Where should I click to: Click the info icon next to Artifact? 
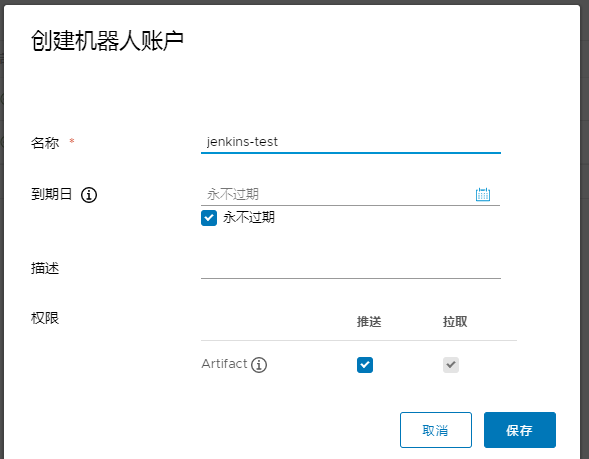tap(259, 365)
